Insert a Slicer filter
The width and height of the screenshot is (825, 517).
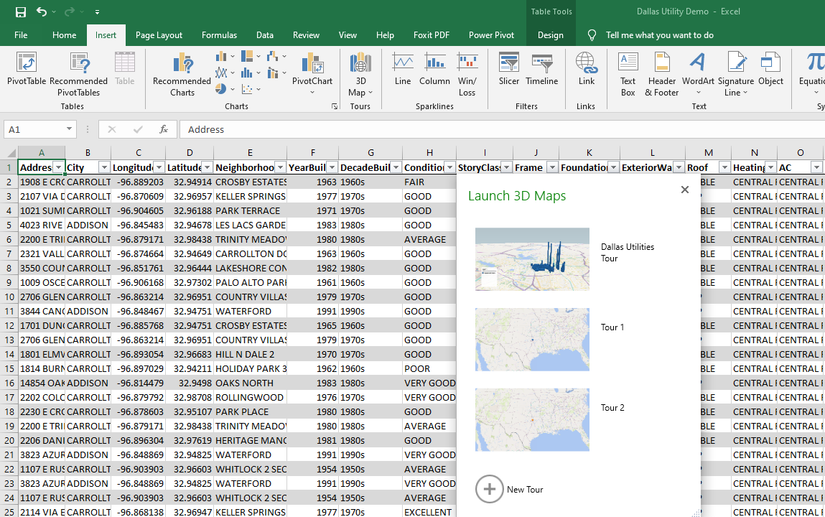pyautogui.click(x=509, y=69)
